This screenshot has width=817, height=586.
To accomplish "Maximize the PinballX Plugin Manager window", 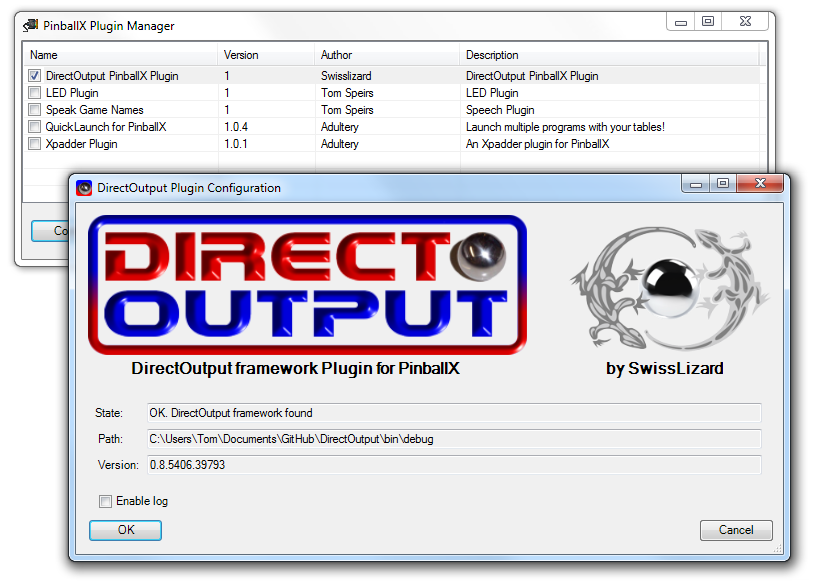I will point(708,22).
